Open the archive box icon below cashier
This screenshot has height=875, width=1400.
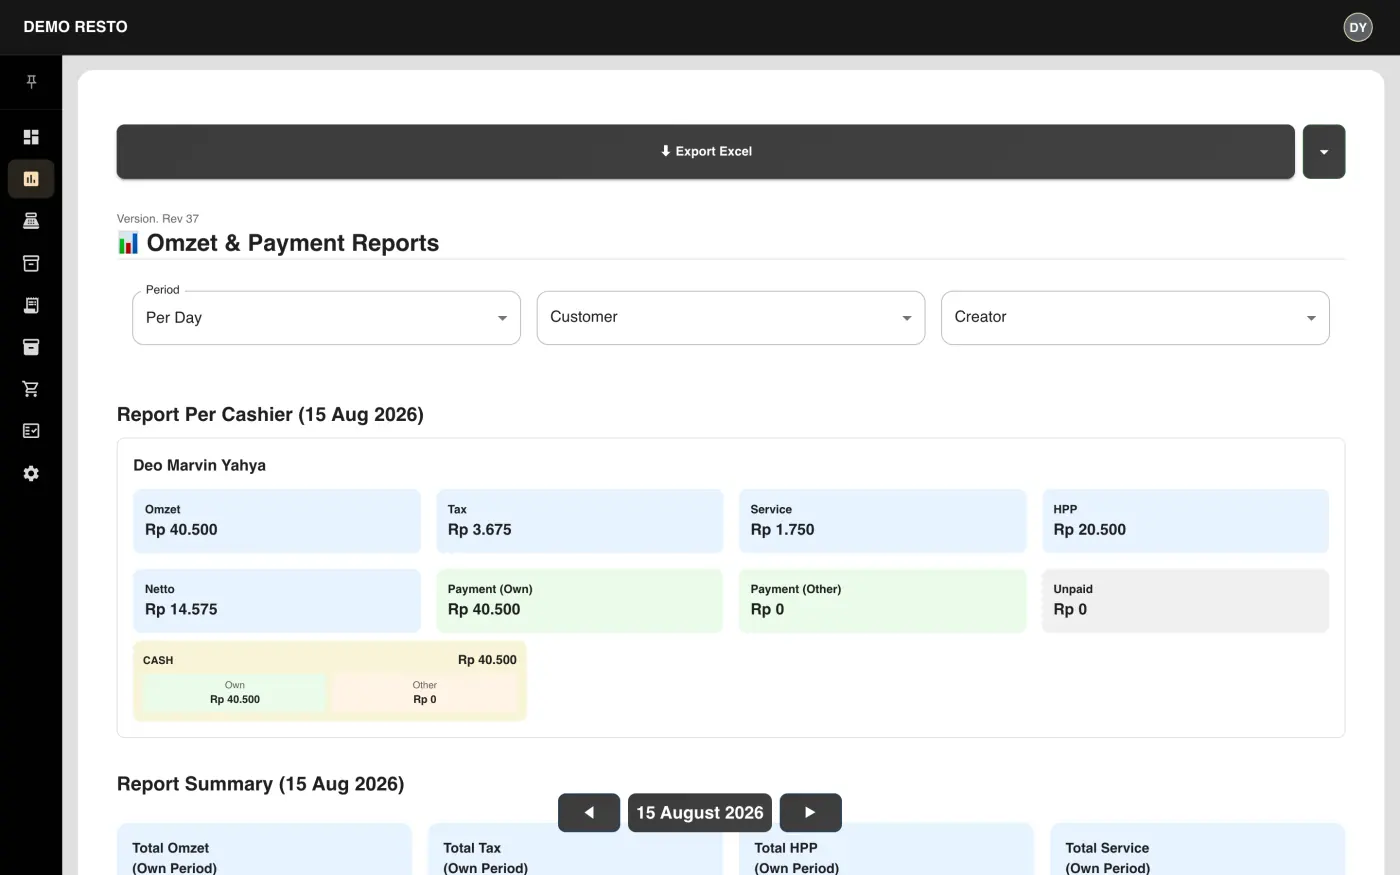pos(31,263)
